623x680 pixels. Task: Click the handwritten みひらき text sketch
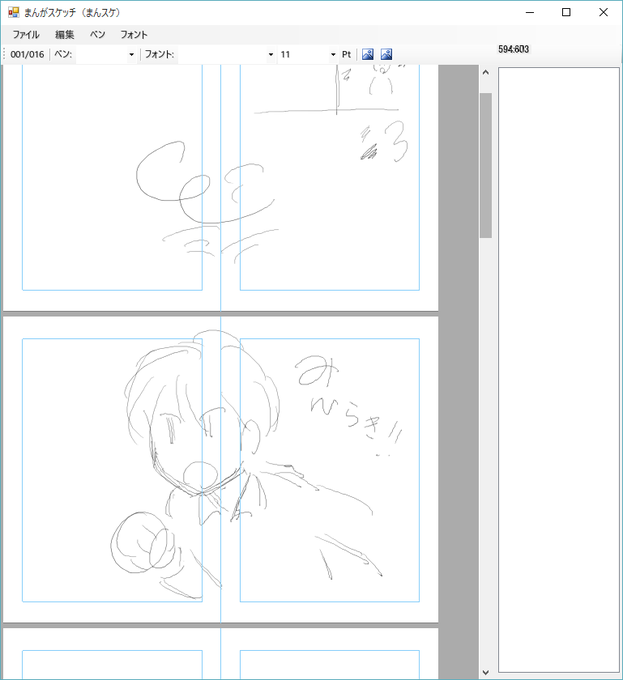pos(349,405)
